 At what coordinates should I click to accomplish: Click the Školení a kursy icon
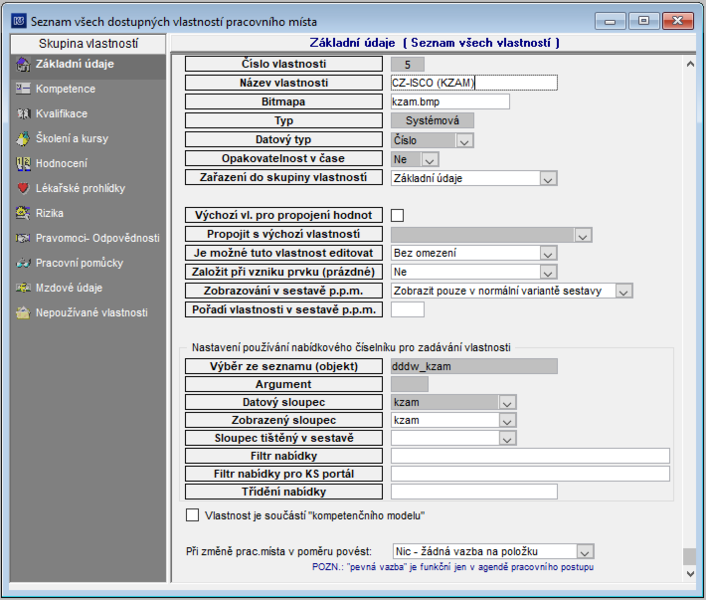tap(23, 139)
